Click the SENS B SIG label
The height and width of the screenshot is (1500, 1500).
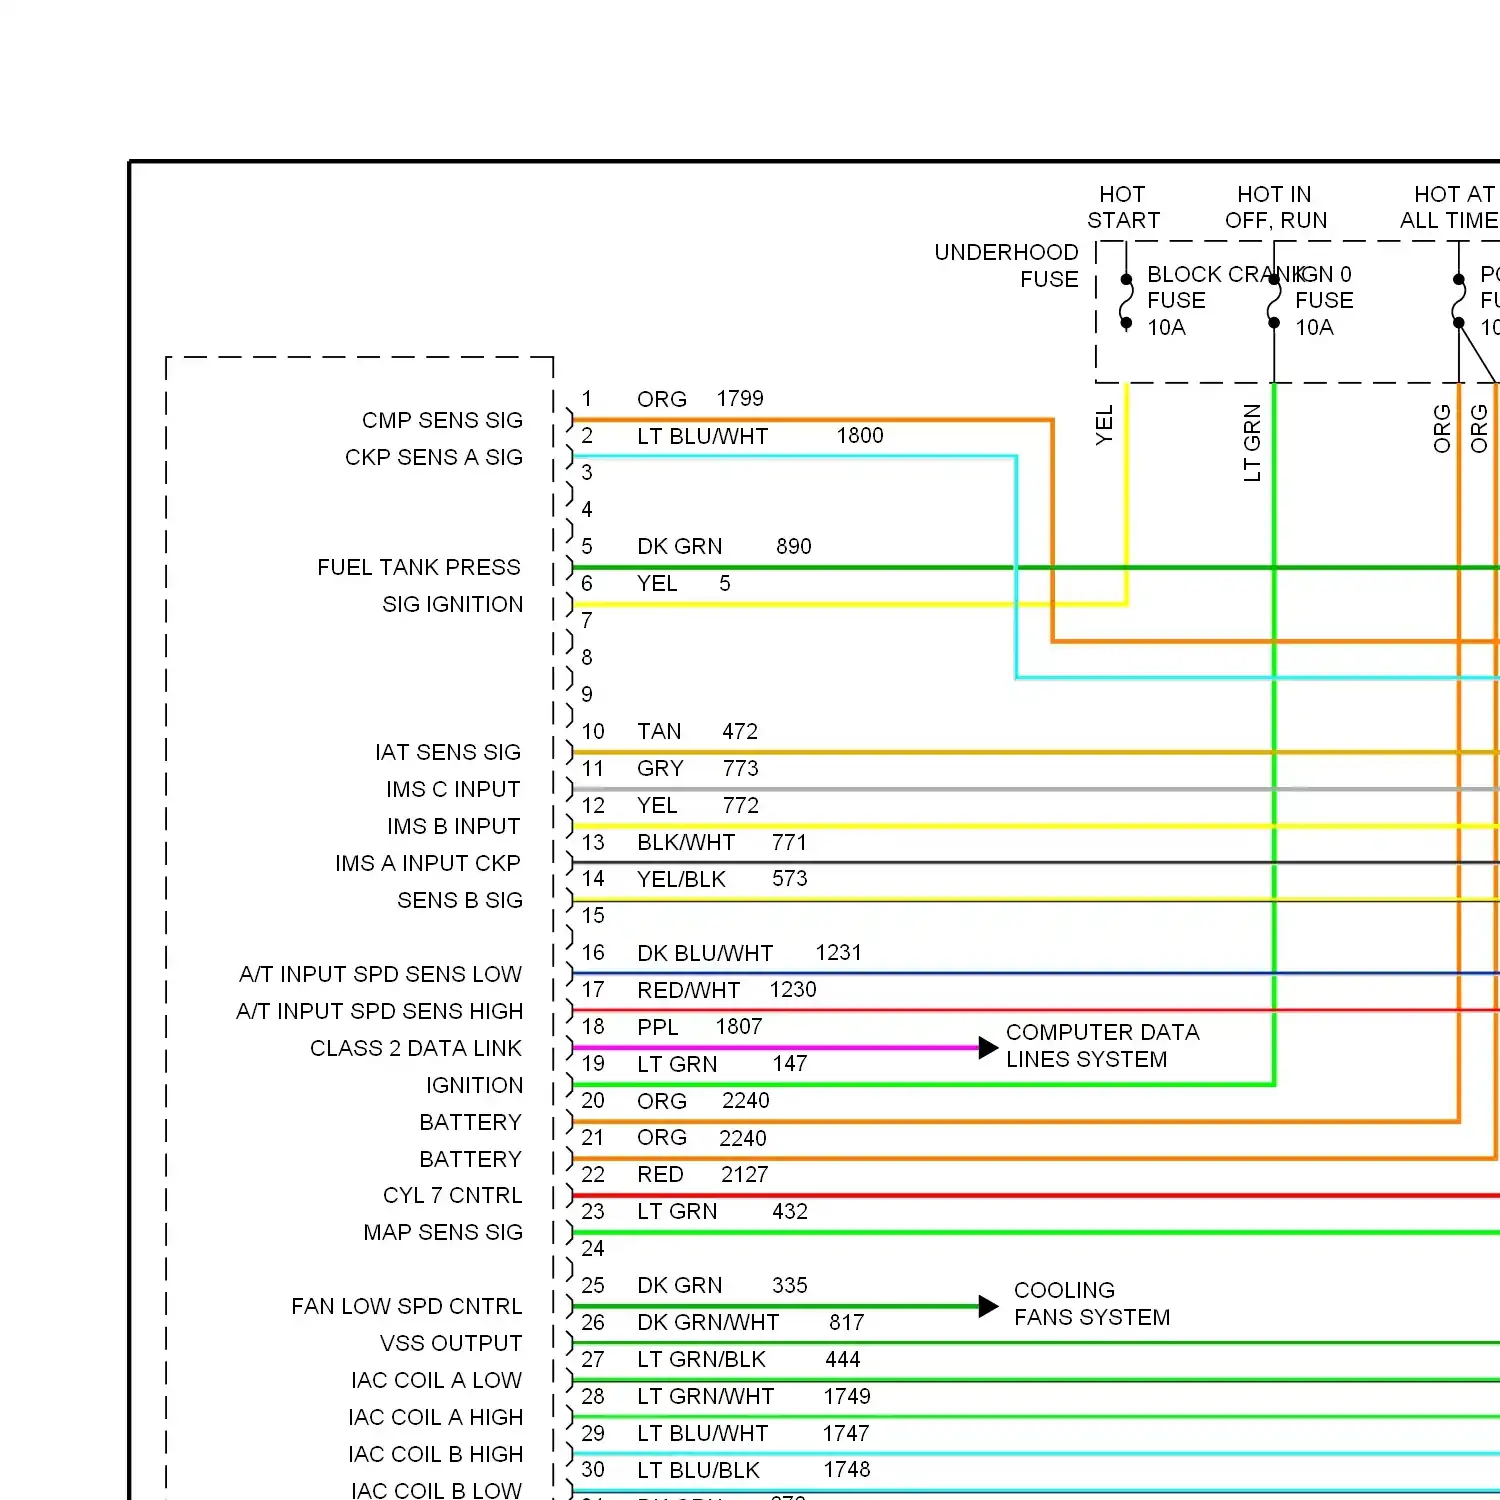[460, 900]
